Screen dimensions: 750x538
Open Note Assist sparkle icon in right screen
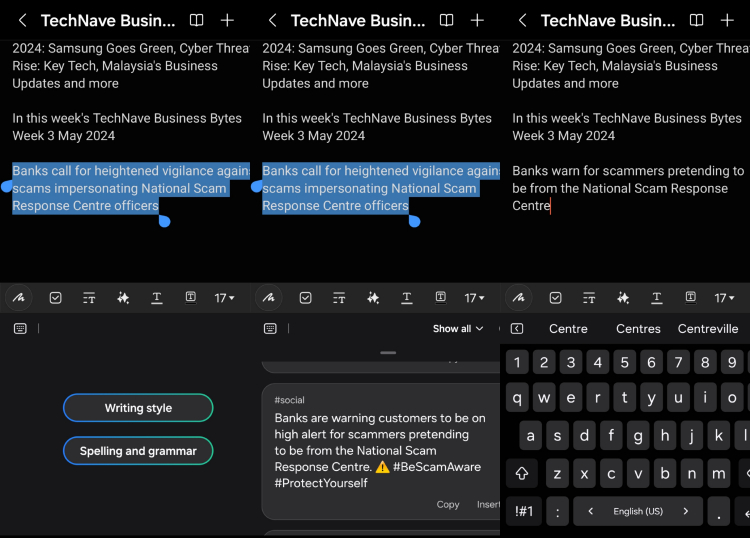[623, 298]
